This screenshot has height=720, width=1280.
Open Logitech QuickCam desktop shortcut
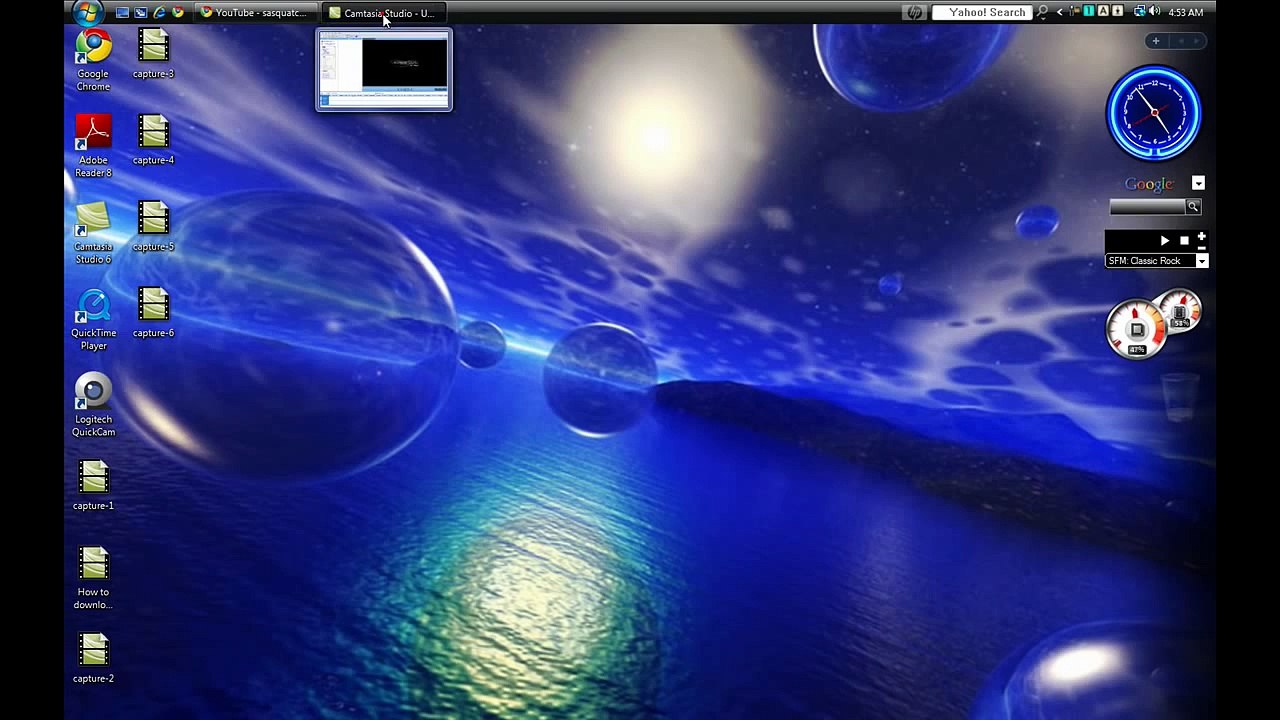tap(93, 405)
